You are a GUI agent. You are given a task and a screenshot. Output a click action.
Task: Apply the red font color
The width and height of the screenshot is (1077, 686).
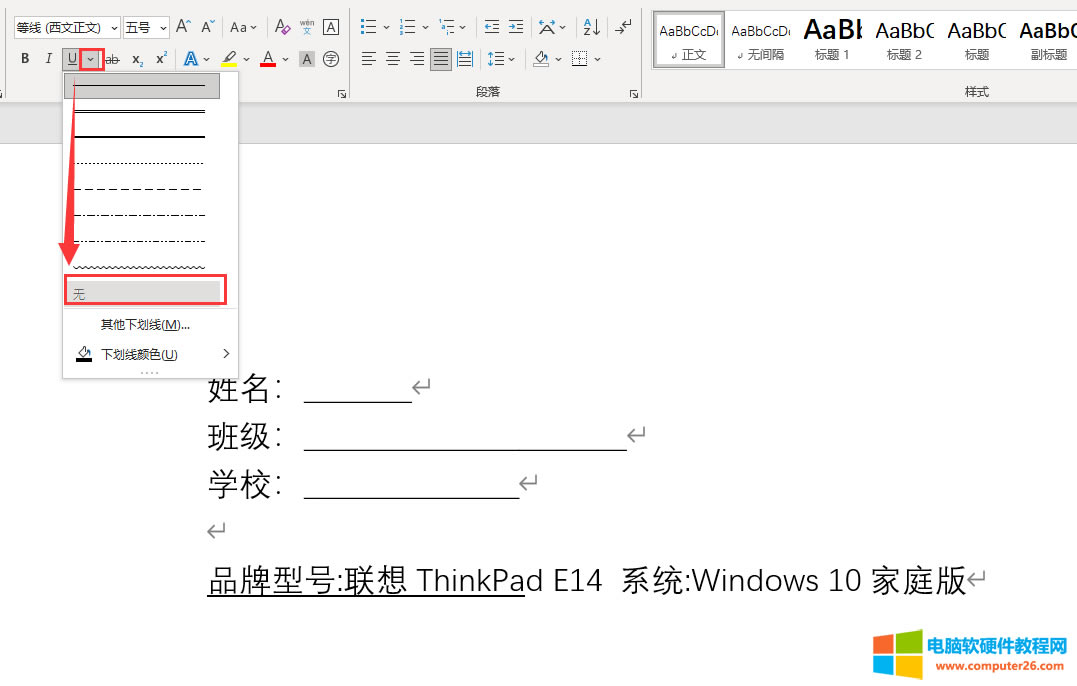coord(269,59)
